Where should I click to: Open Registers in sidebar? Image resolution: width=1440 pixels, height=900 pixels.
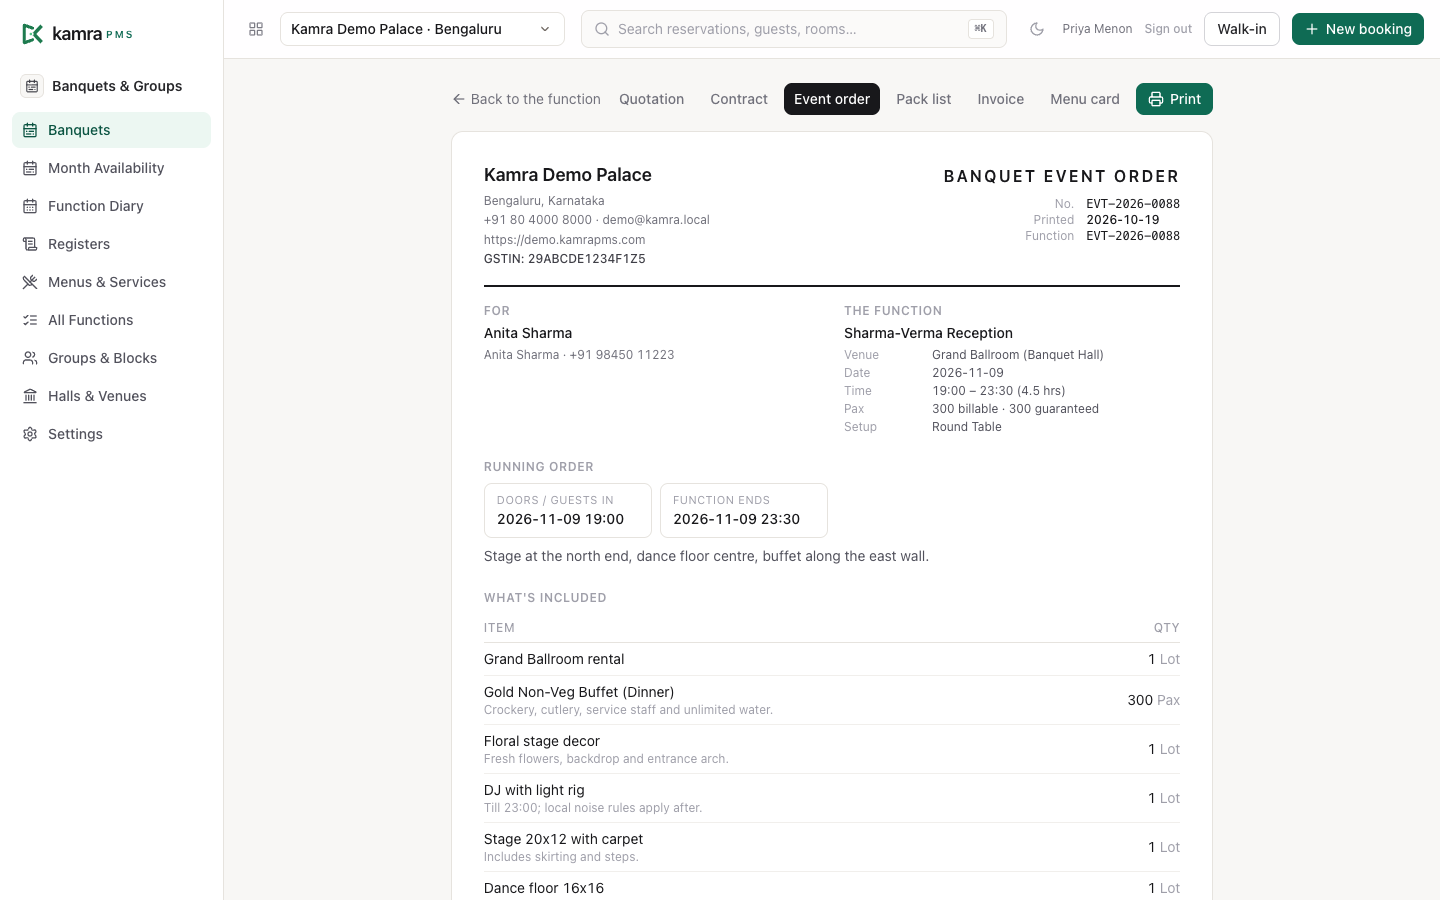point(112,244)
